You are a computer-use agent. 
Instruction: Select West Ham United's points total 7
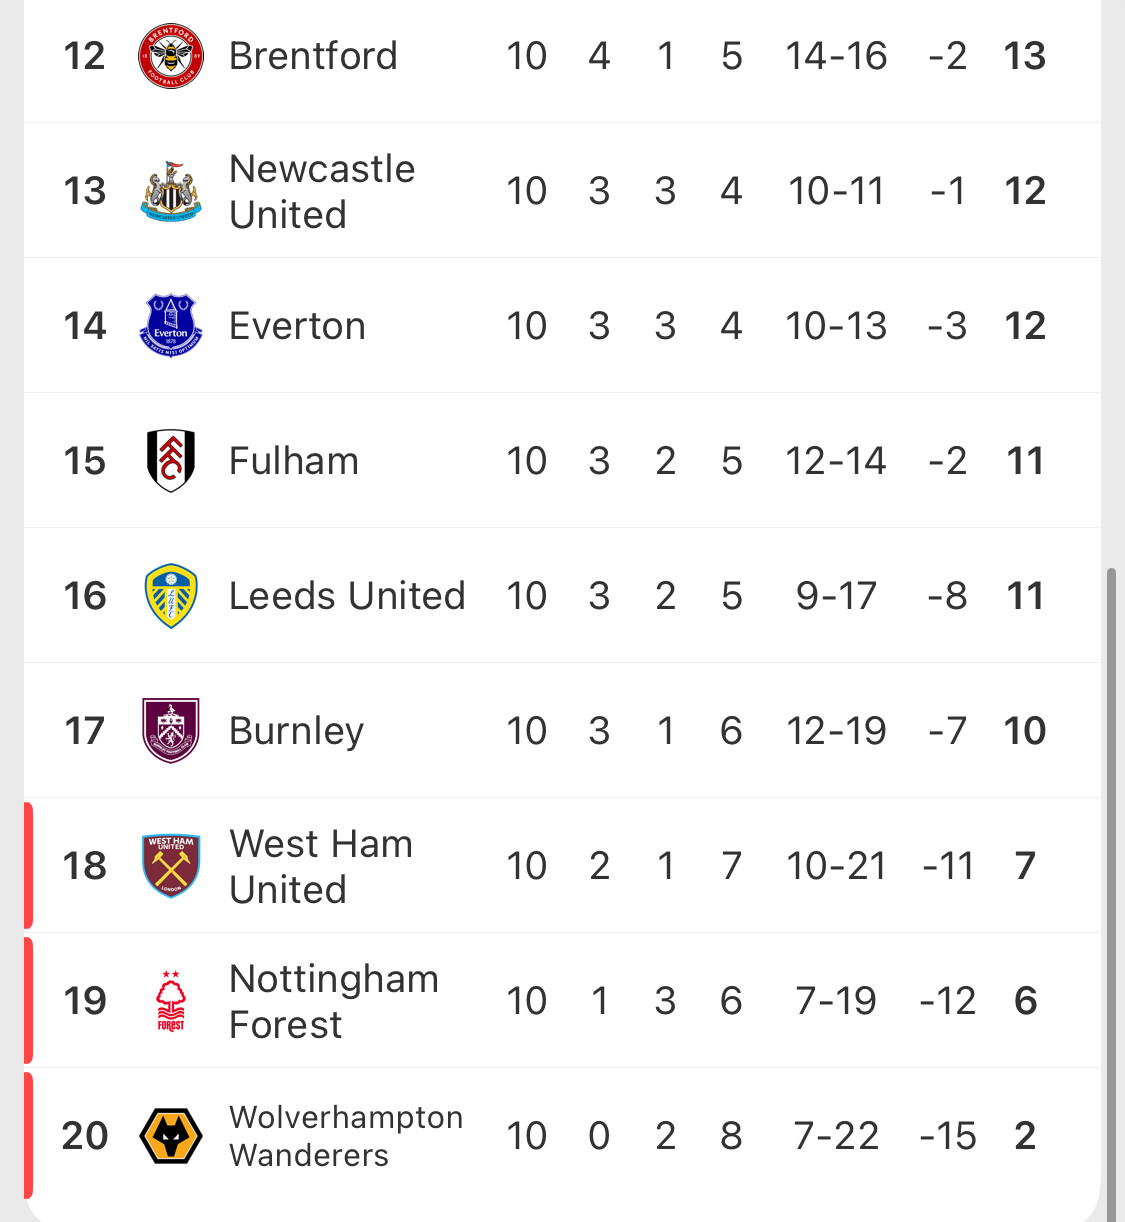click(1025, 866)
